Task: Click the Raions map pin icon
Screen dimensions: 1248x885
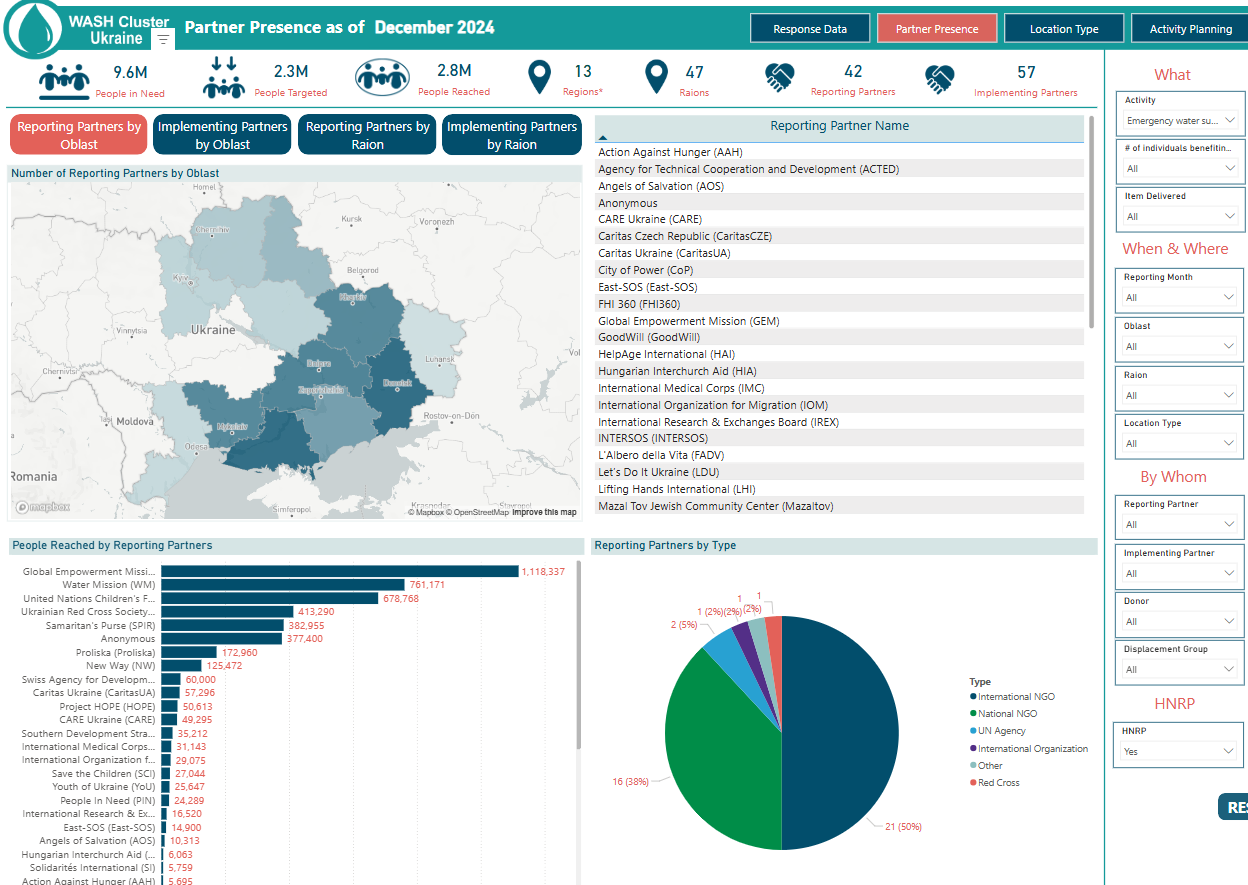Action: 656,77
